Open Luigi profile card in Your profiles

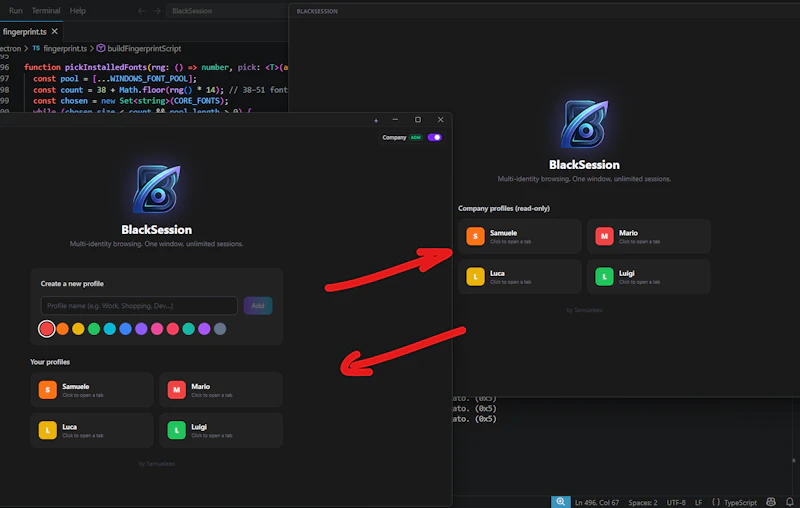220,430
